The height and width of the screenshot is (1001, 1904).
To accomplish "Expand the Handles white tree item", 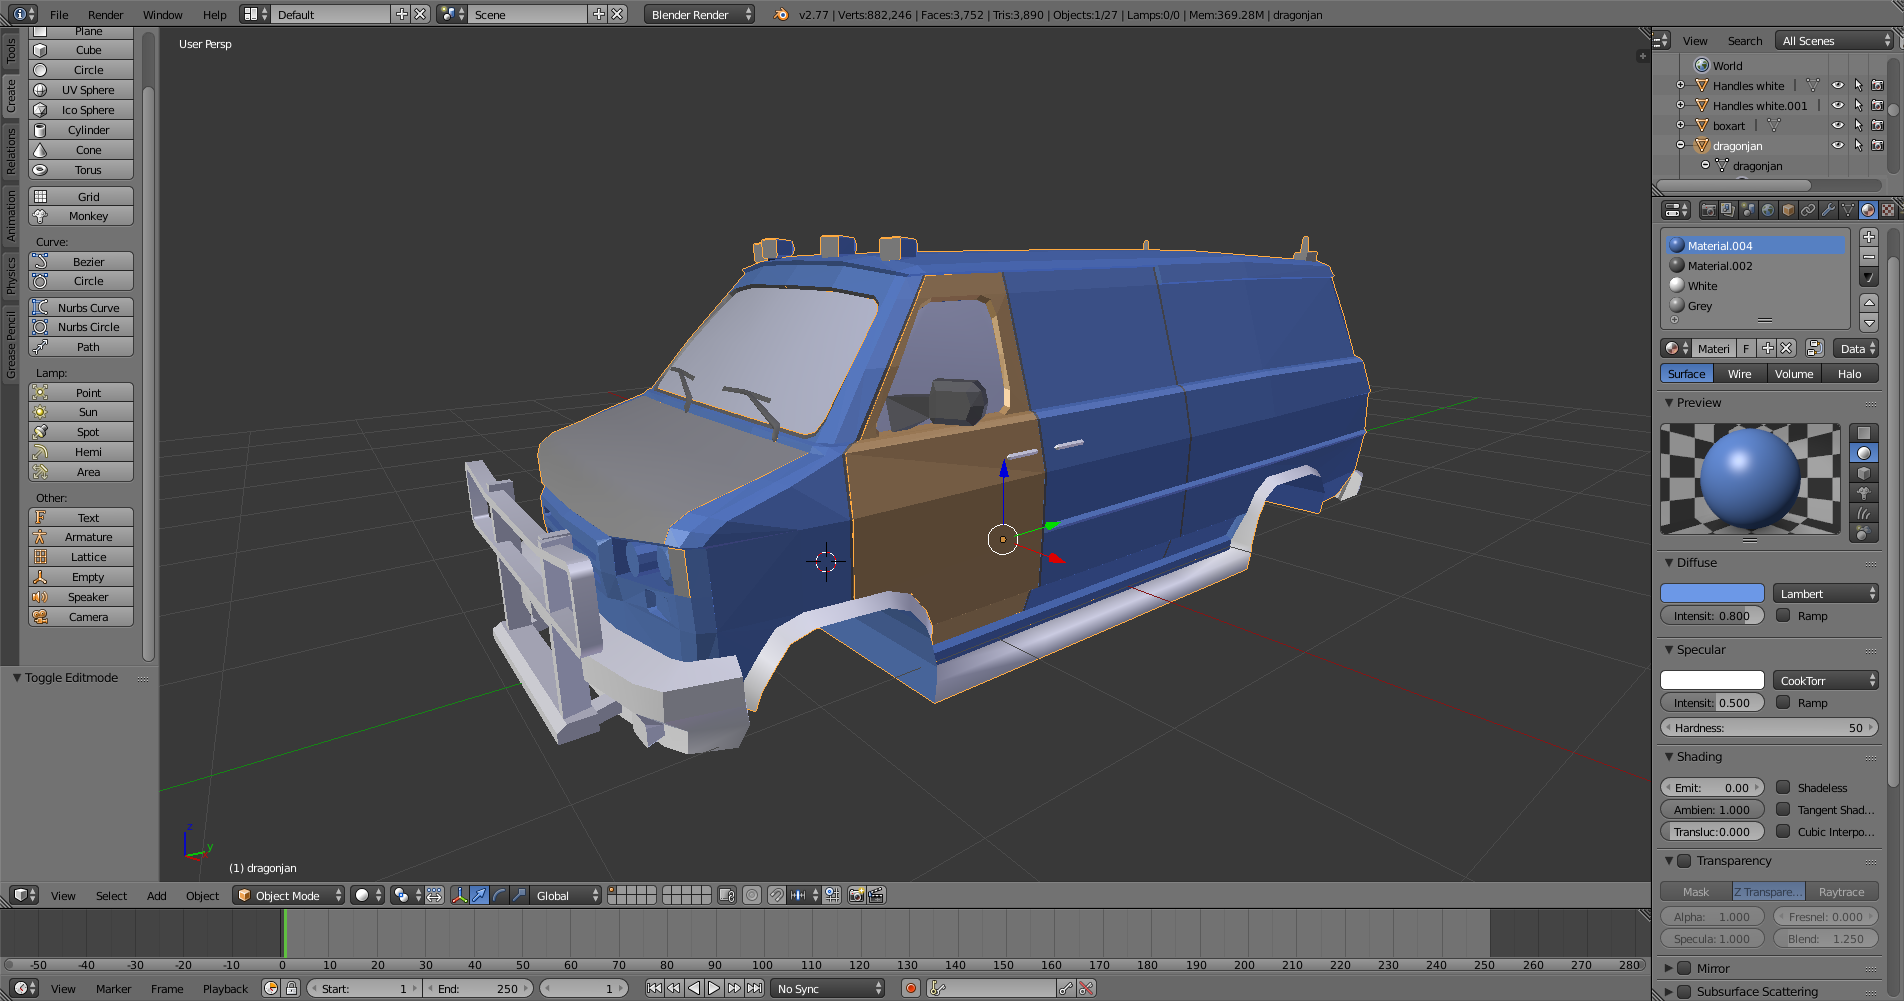I will tap(1680, 86).
